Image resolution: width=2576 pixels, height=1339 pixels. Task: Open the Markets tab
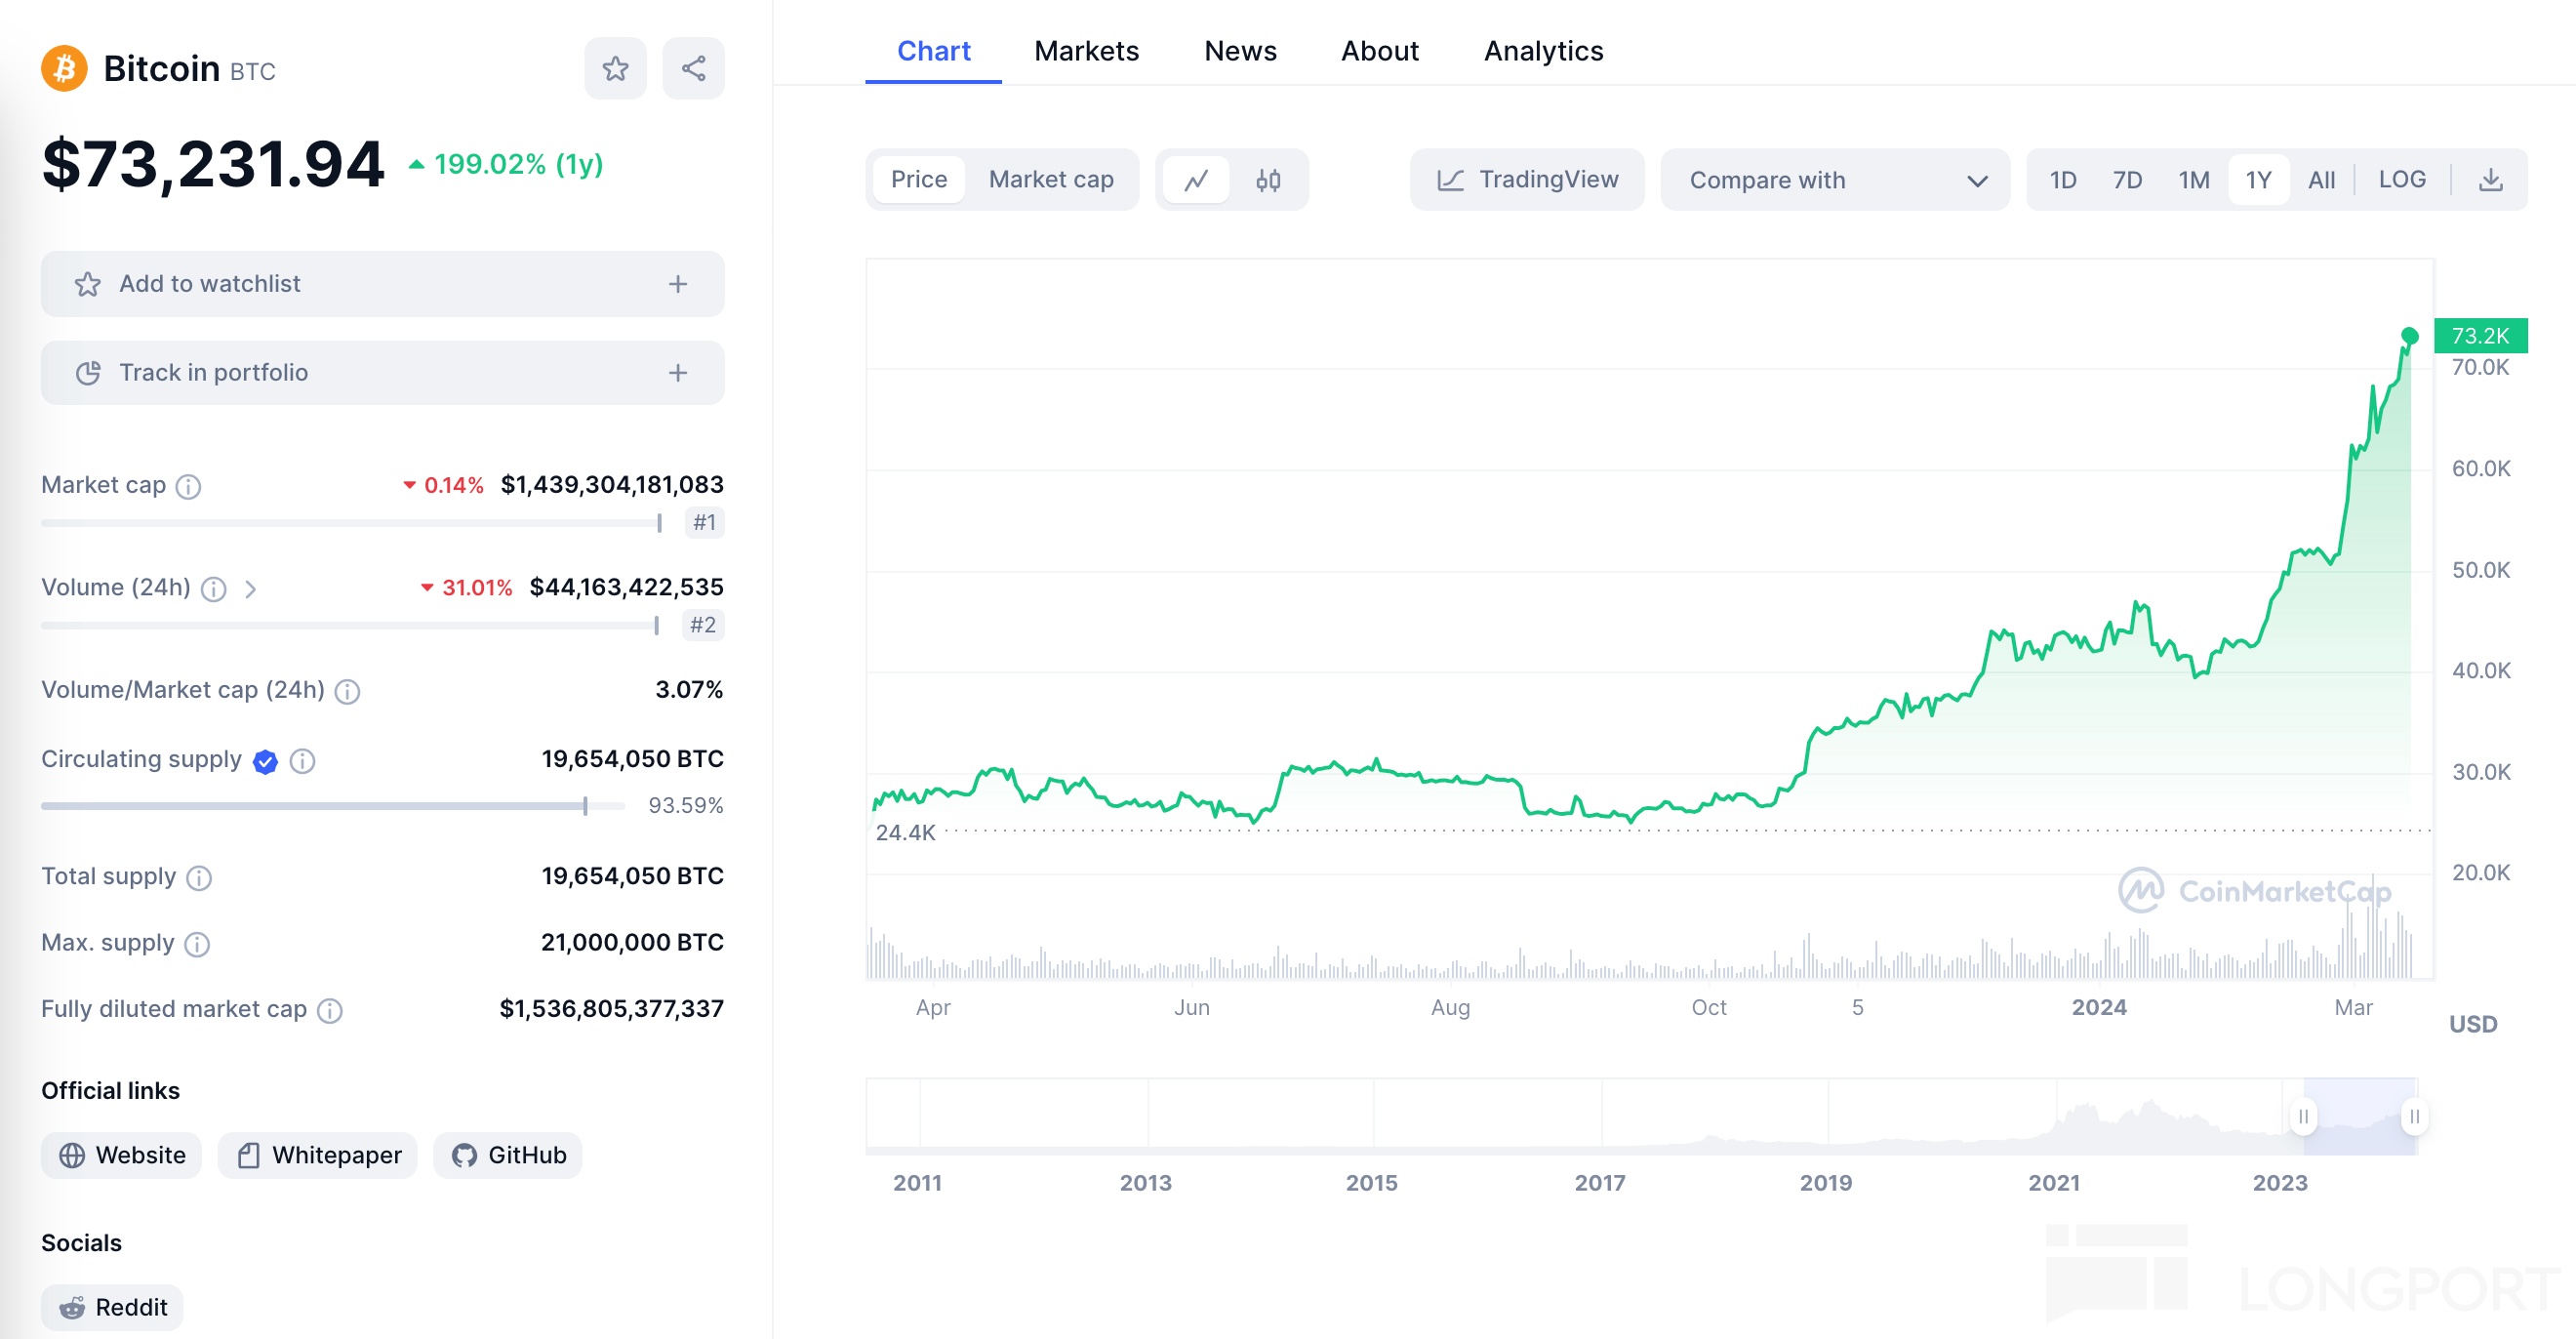pos(1086,51)
